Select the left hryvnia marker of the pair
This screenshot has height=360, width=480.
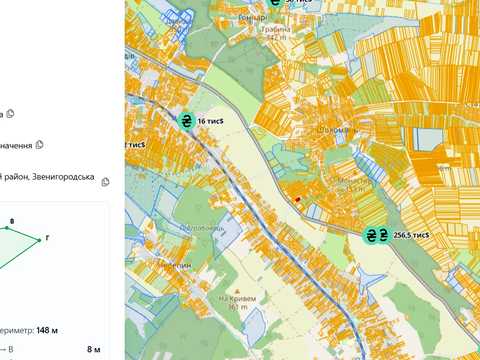coord(370,235)
